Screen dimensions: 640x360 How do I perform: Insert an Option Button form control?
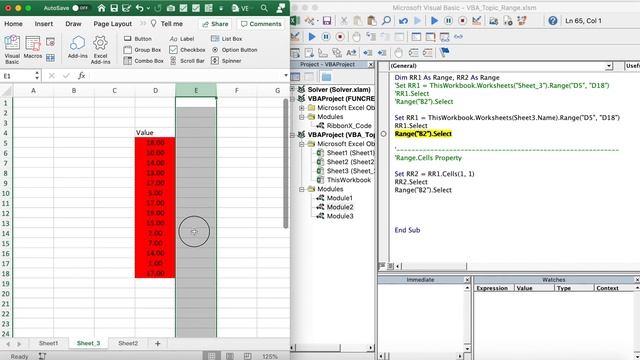coord(234,50)
